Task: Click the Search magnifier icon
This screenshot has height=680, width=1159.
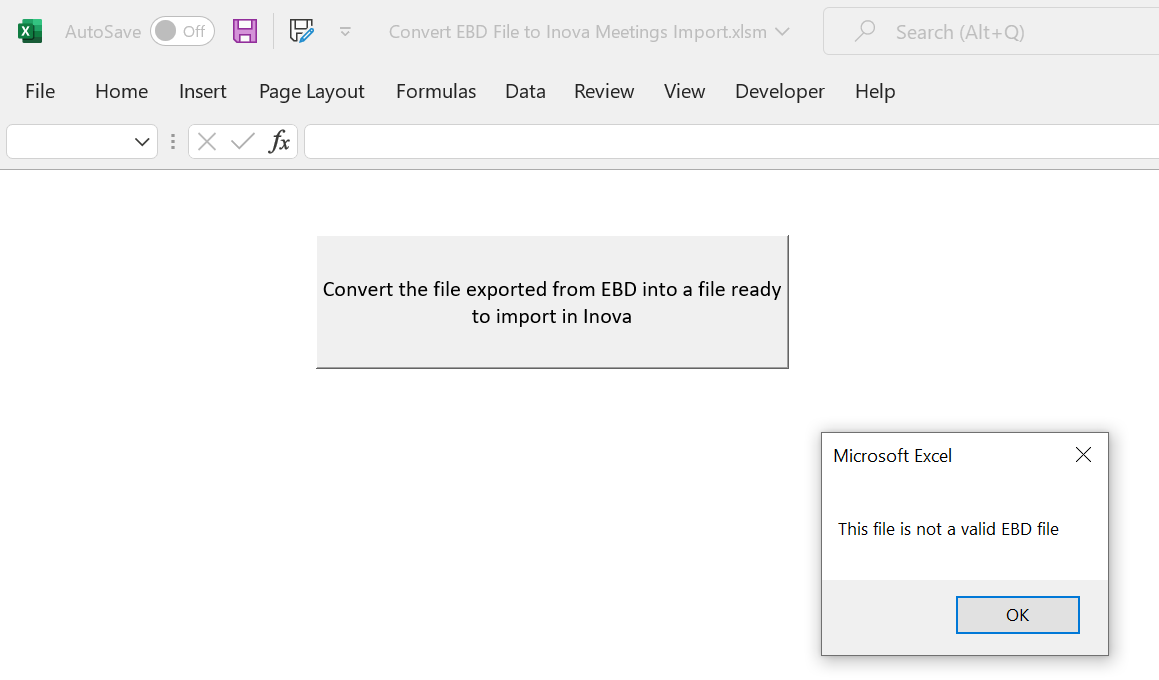Action: [865, 31]
